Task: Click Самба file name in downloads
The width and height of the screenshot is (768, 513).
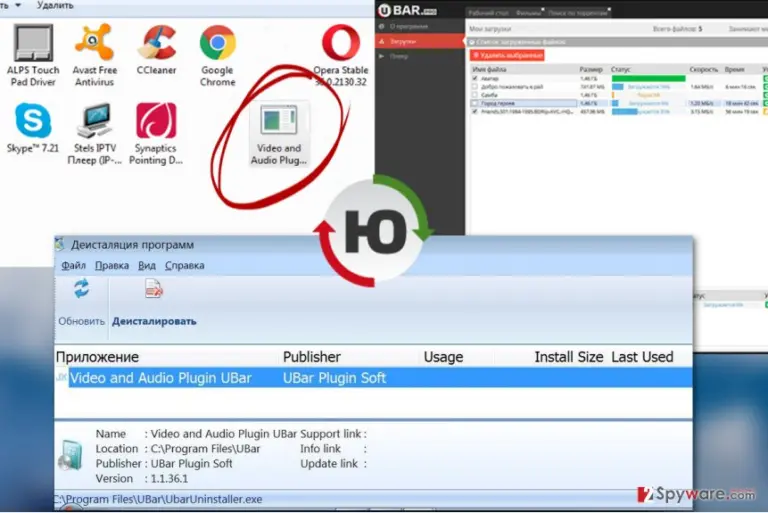Action: point(489,95)
